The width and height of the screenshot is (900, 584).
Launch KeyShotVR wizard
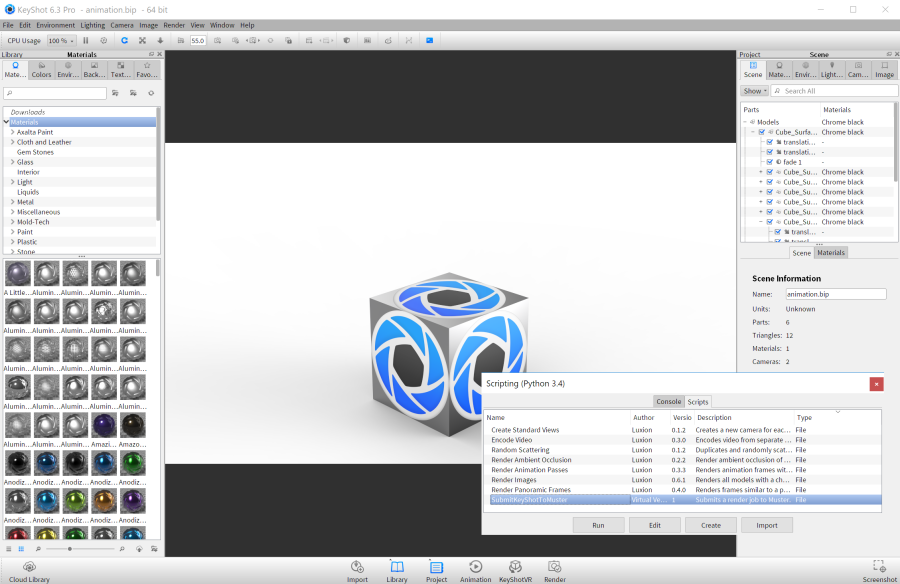pos(515,571)
